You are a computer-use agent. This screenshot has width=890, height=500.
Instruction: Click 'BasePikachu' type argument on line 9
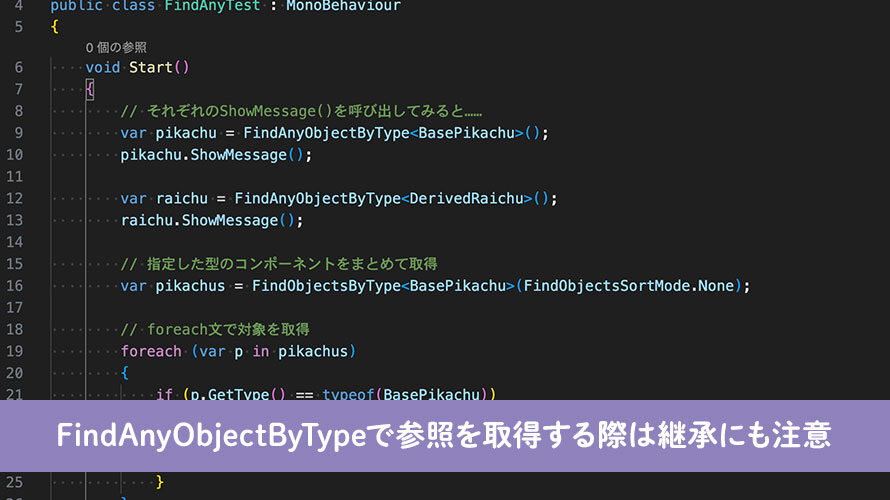466,133
